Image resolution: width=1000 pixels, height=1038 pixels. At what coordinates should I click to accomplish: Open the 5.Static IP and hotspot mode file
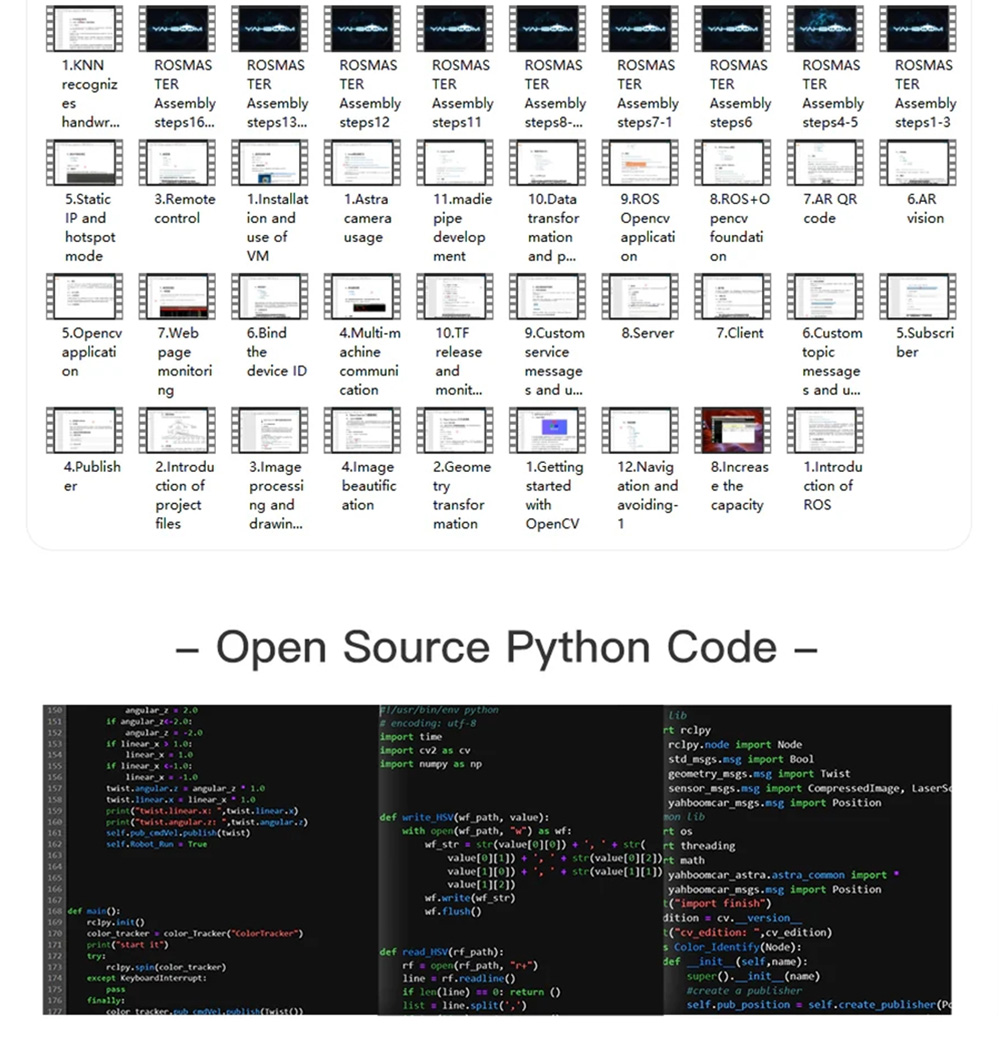pyautogui.click(x=84, y=163)
